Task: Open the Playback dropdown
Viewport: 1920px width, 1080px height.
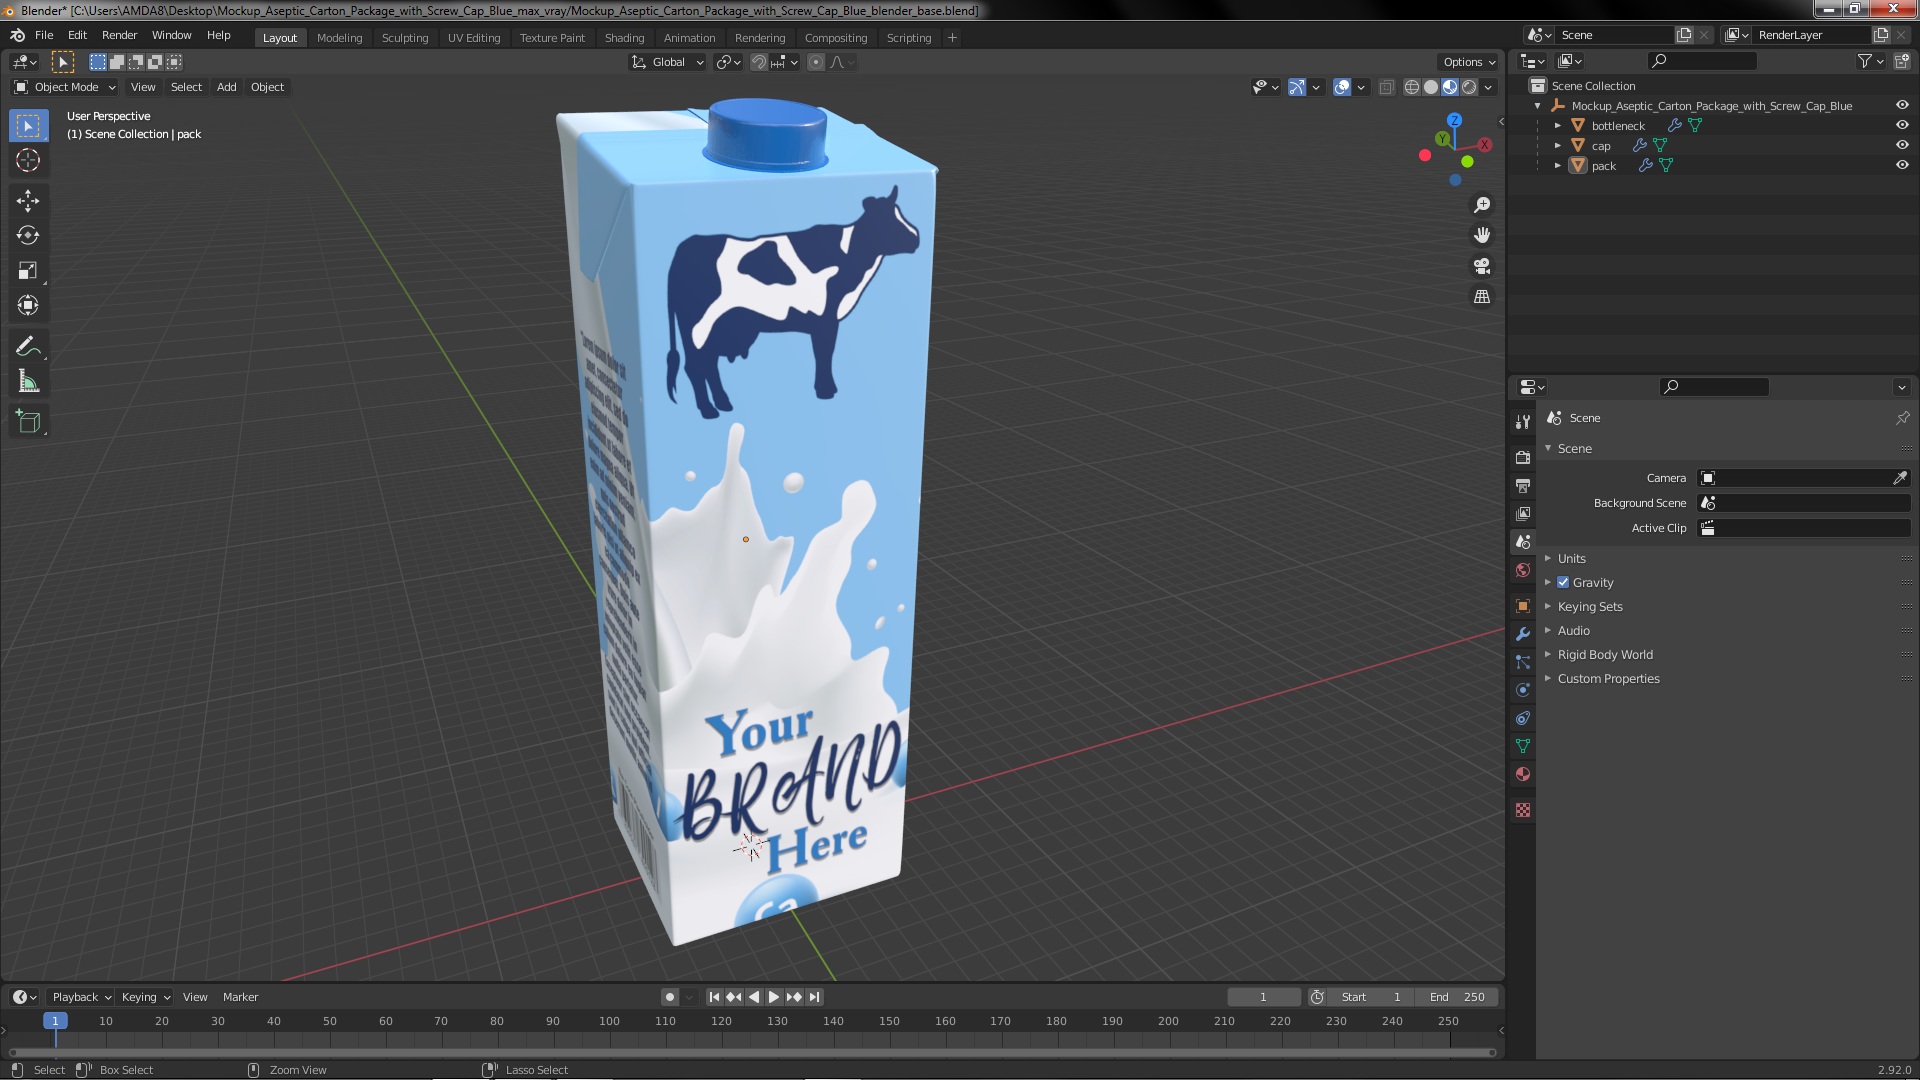Action: (x=80, y=997)
